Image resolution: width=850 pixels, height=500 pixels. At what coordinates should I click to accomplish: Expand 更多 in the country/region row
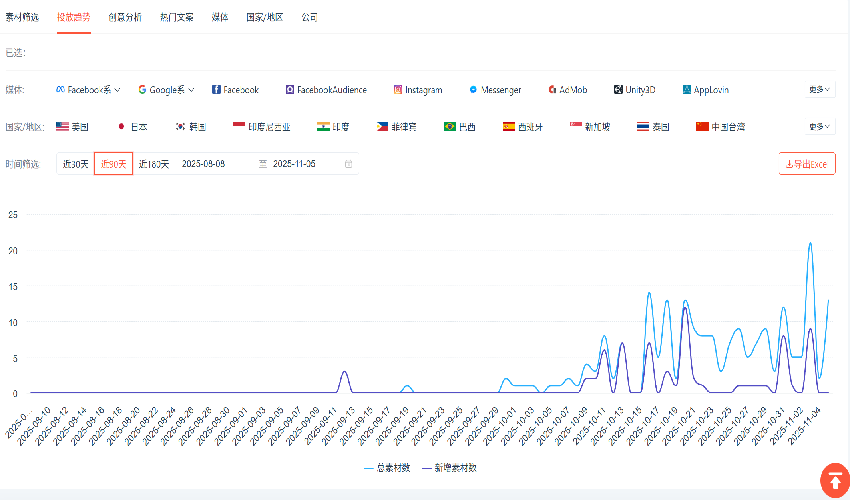819,127
